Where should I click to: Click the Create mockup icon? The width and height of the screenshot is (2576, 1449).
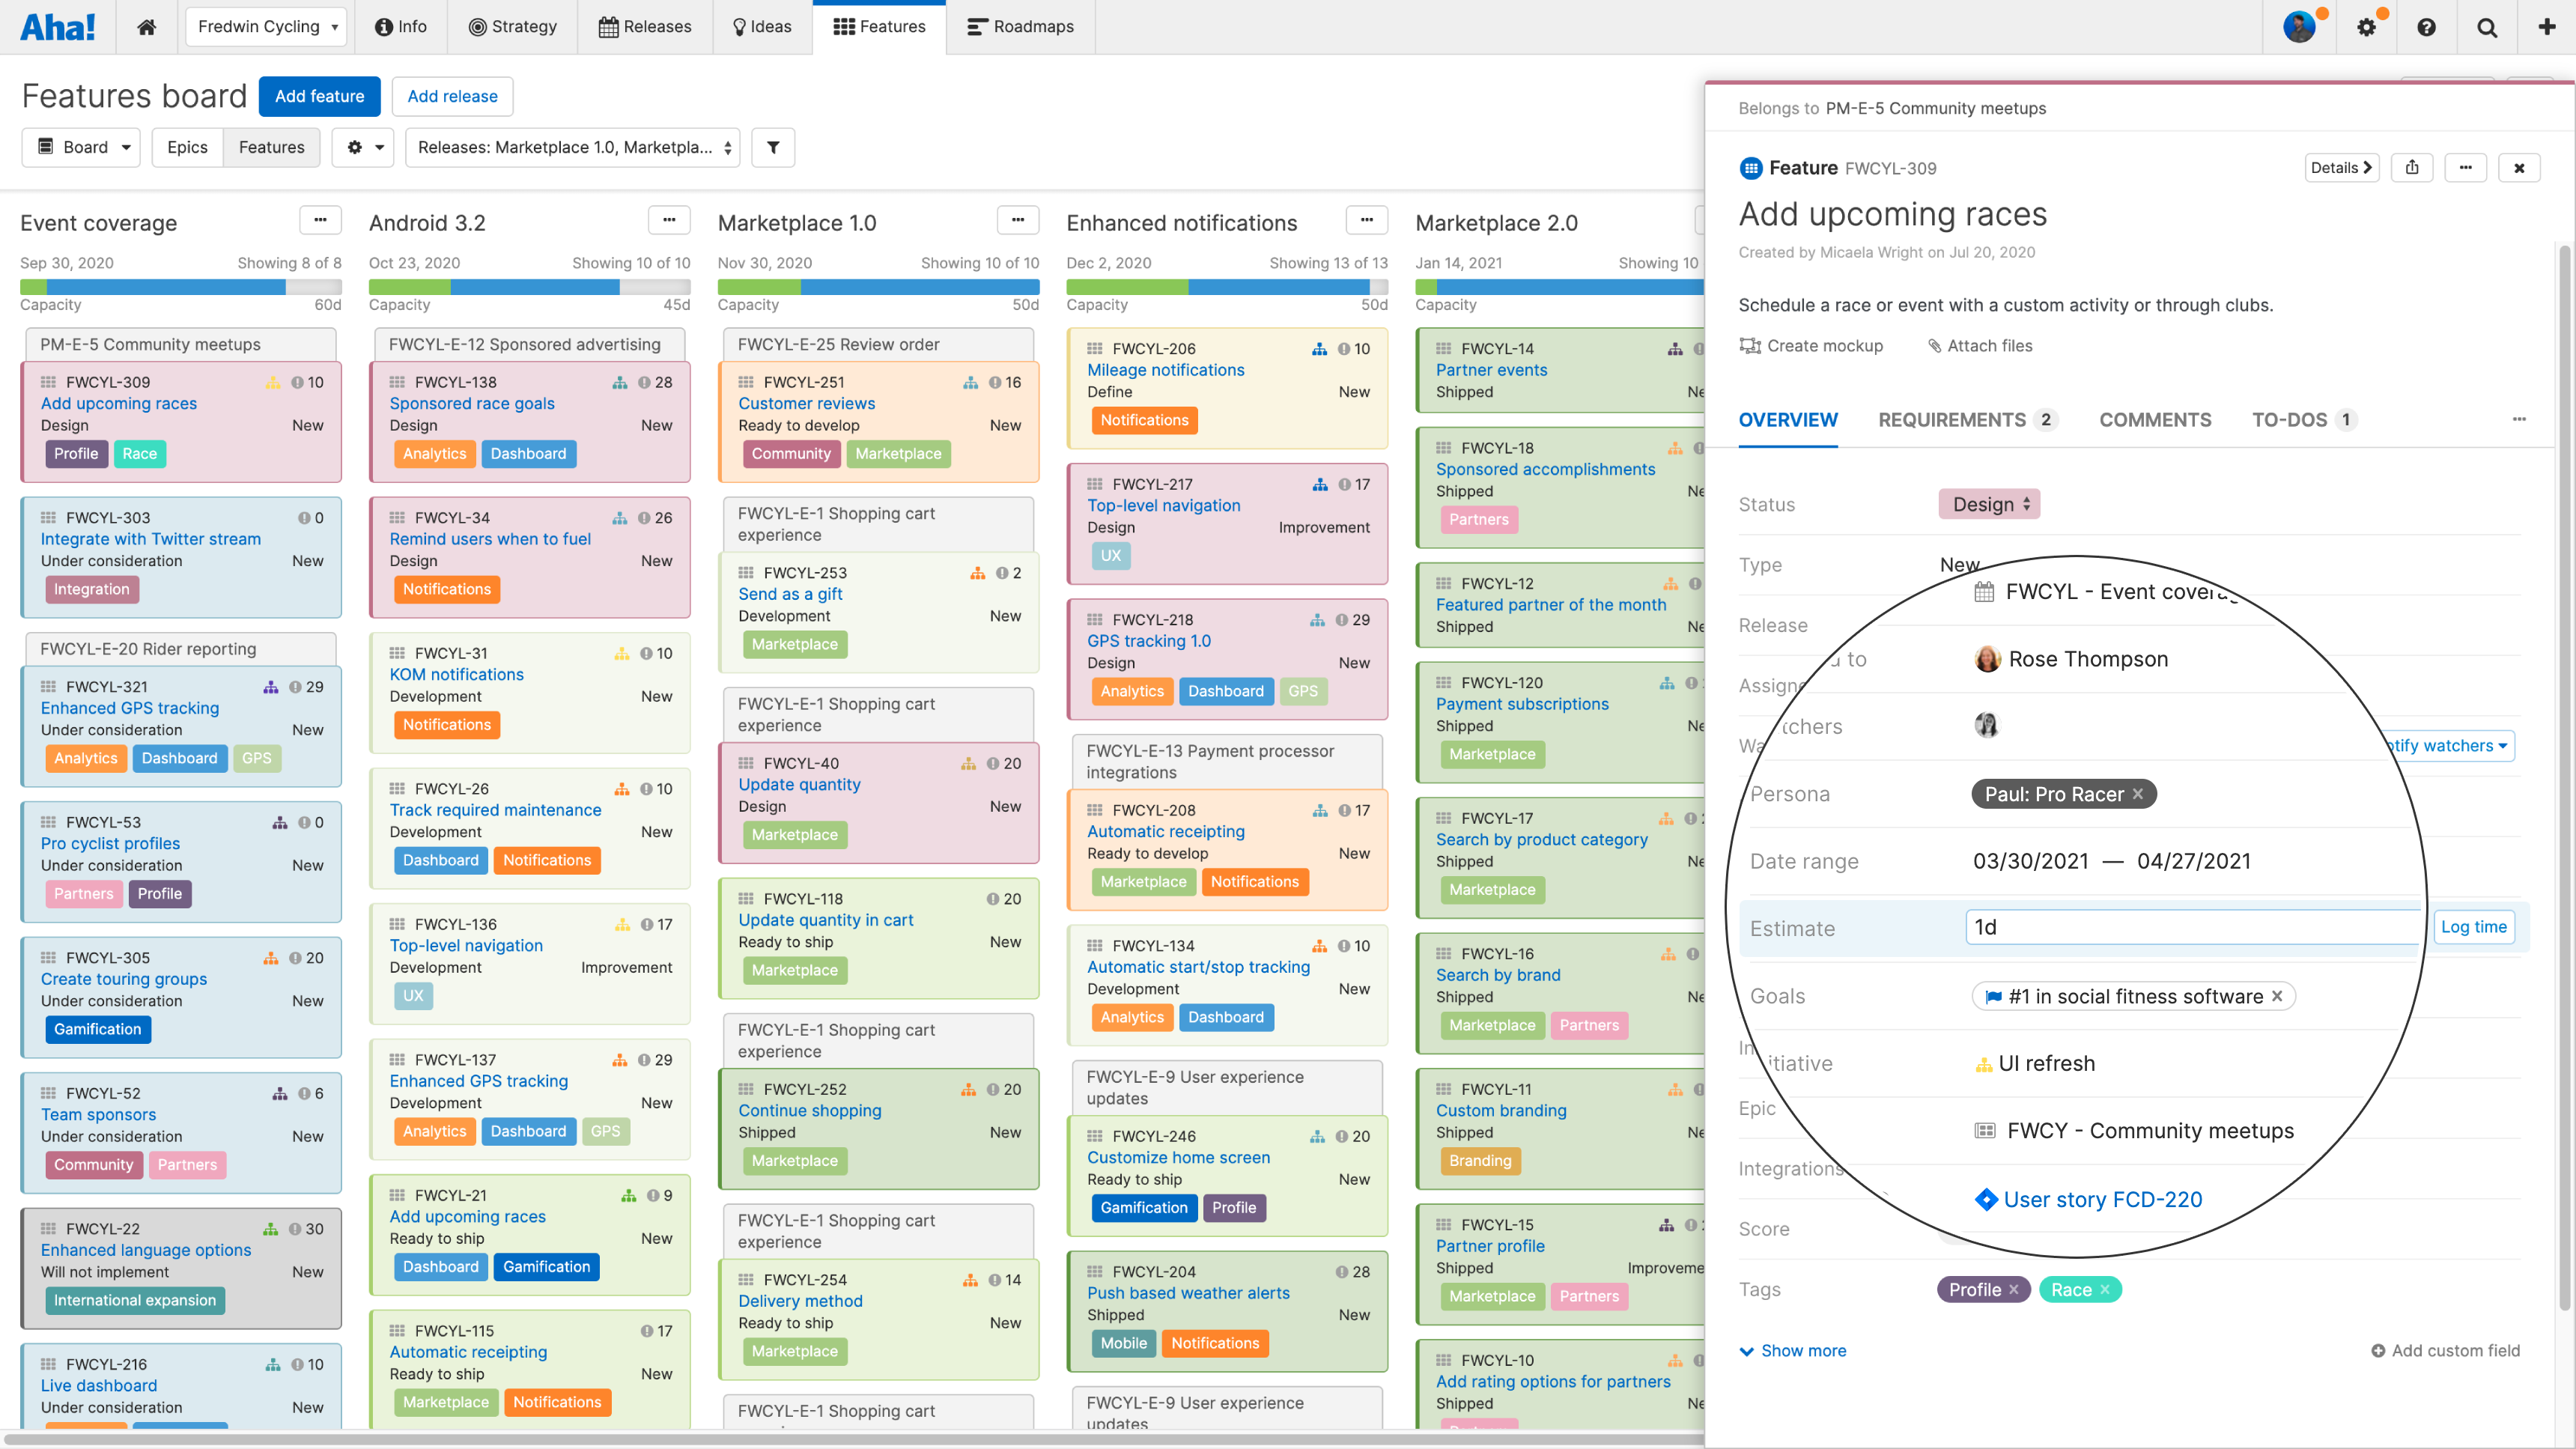(x=1751, y=345)
